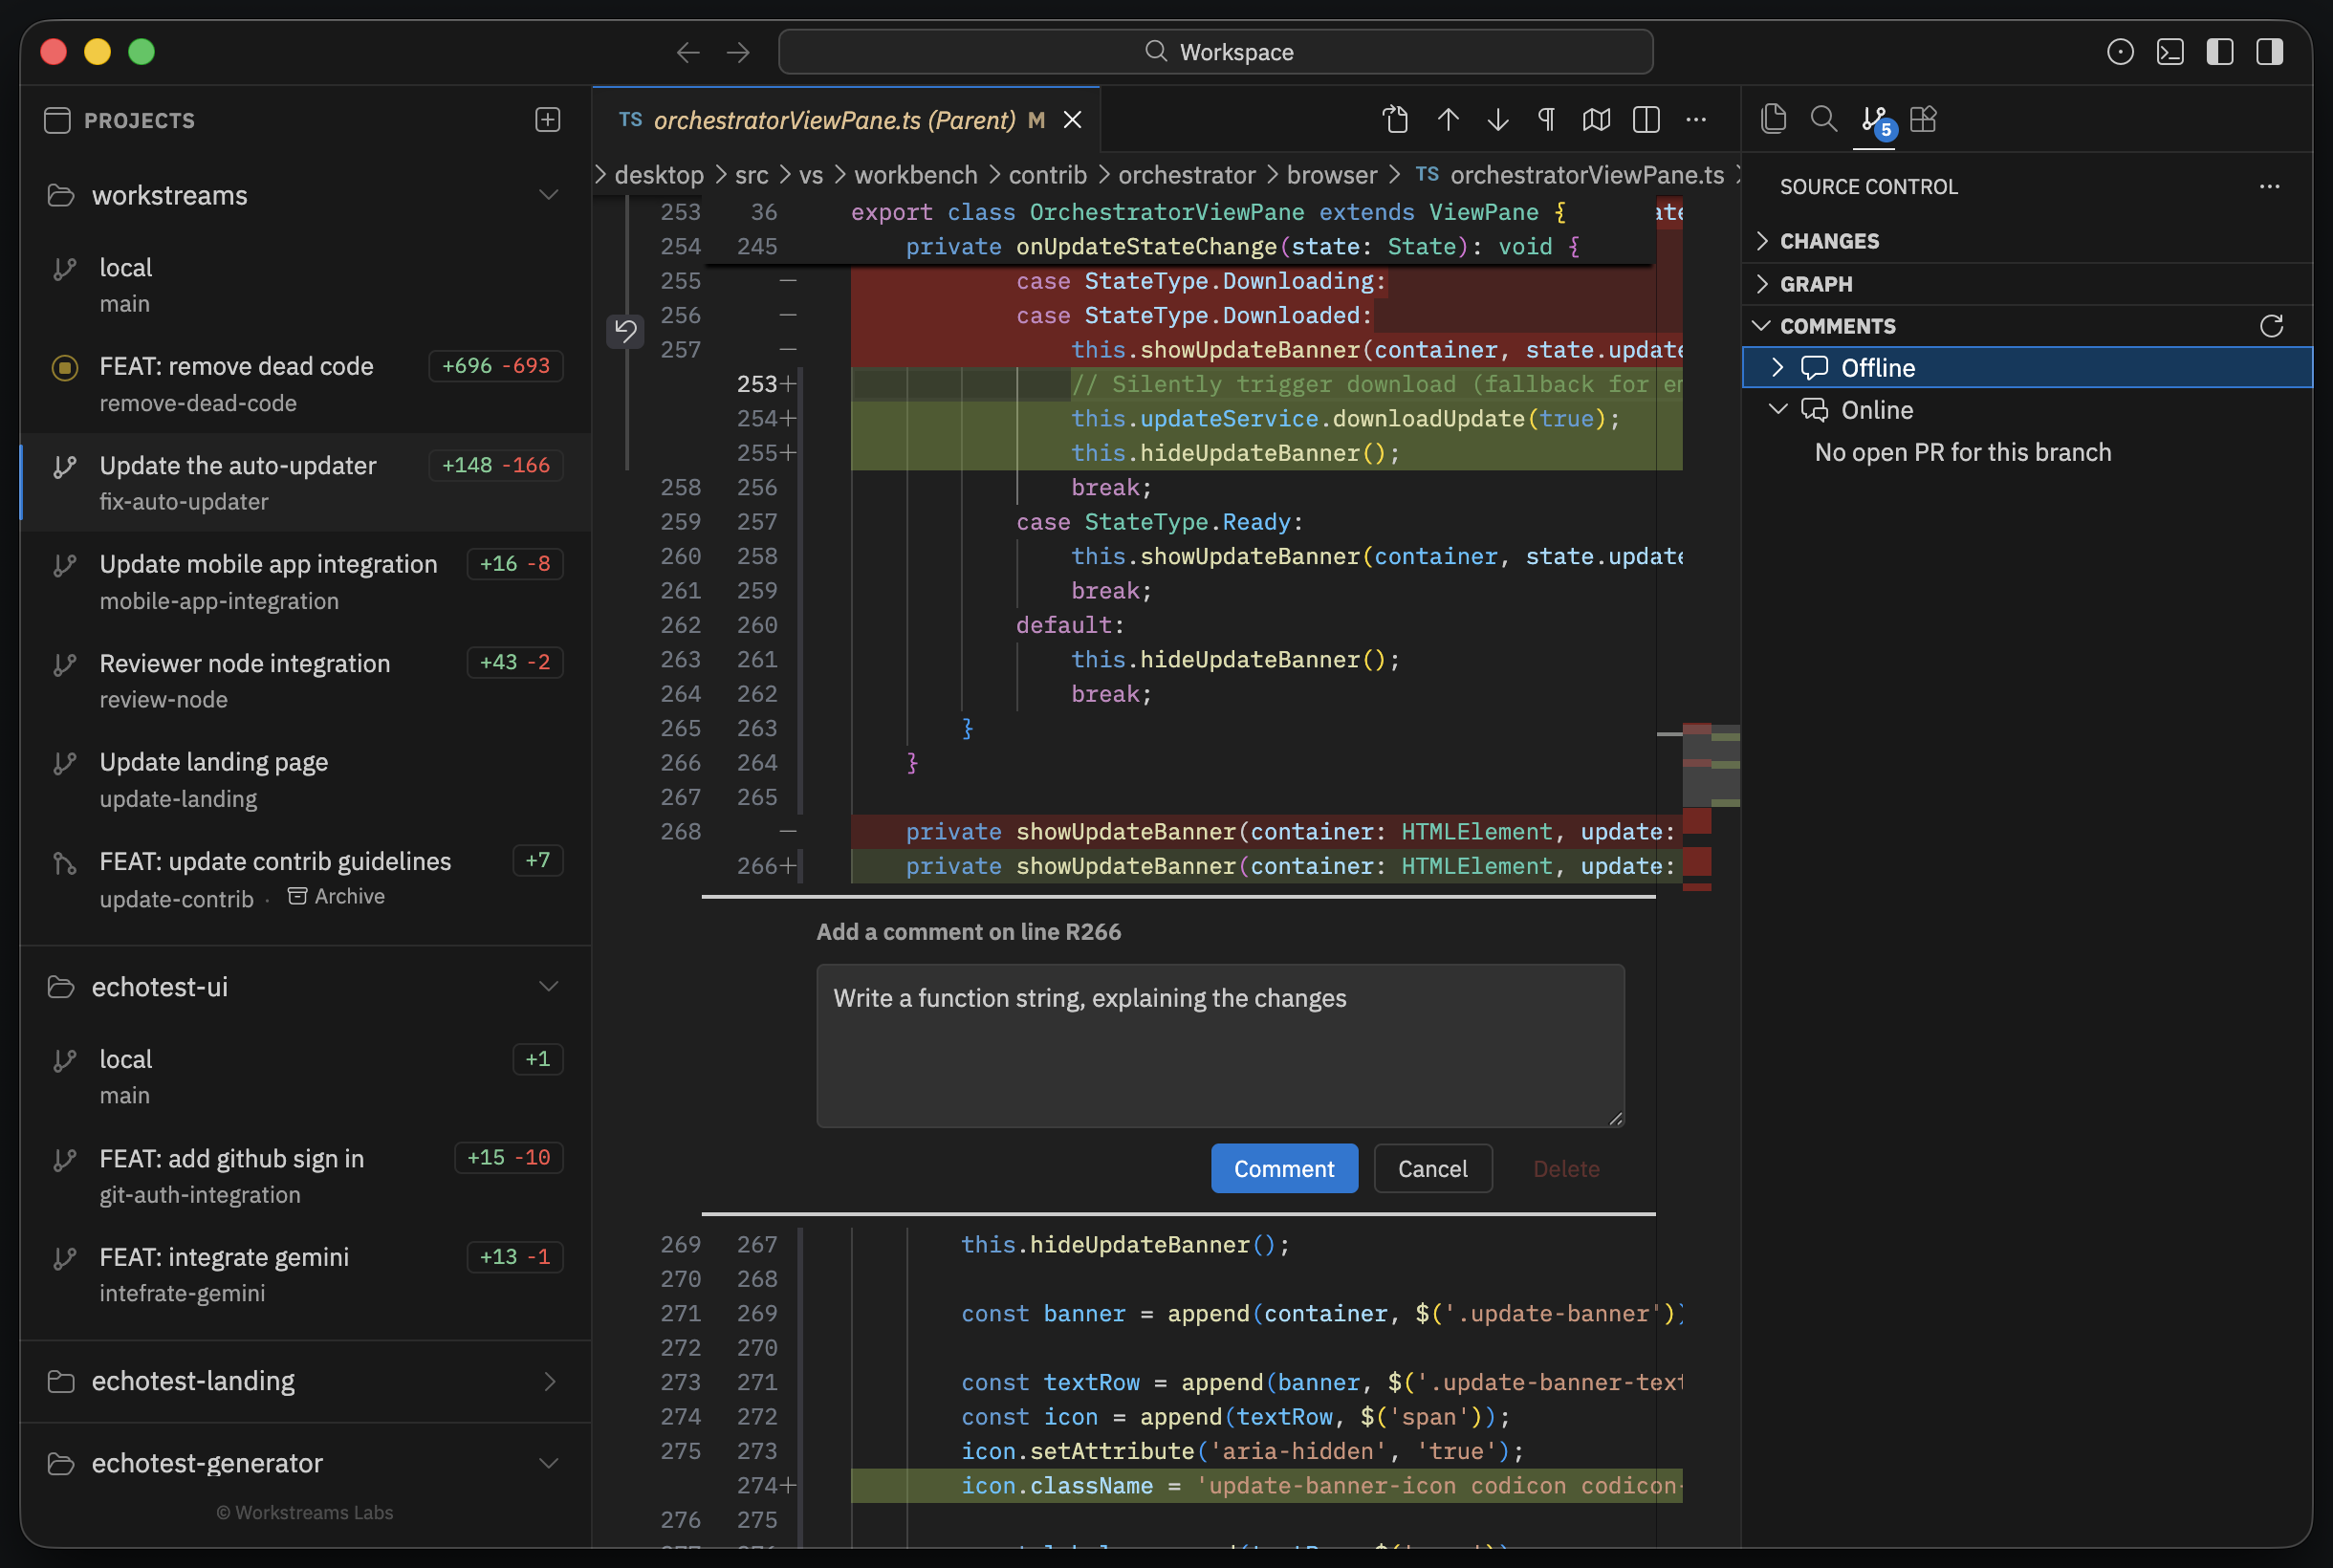The width and height of the screenshot is (2333, 1568).
Task: Collapse the workstreams project section
Action: [x=550, y=195]
